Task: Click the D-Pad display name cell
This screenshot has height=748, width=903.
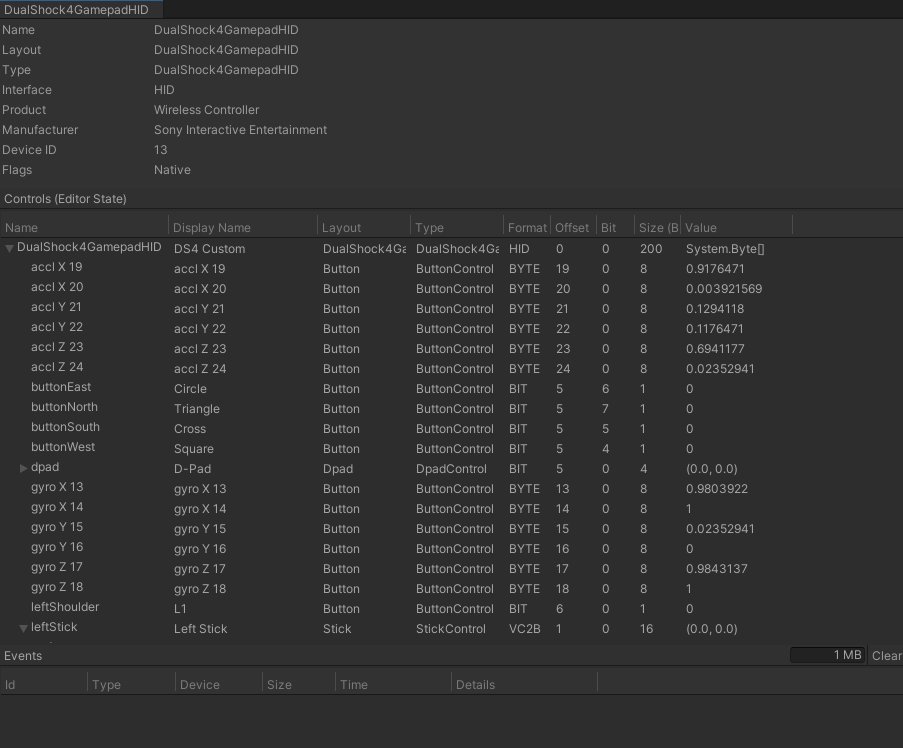Action: pyautogui.click(x=192, y=469)
